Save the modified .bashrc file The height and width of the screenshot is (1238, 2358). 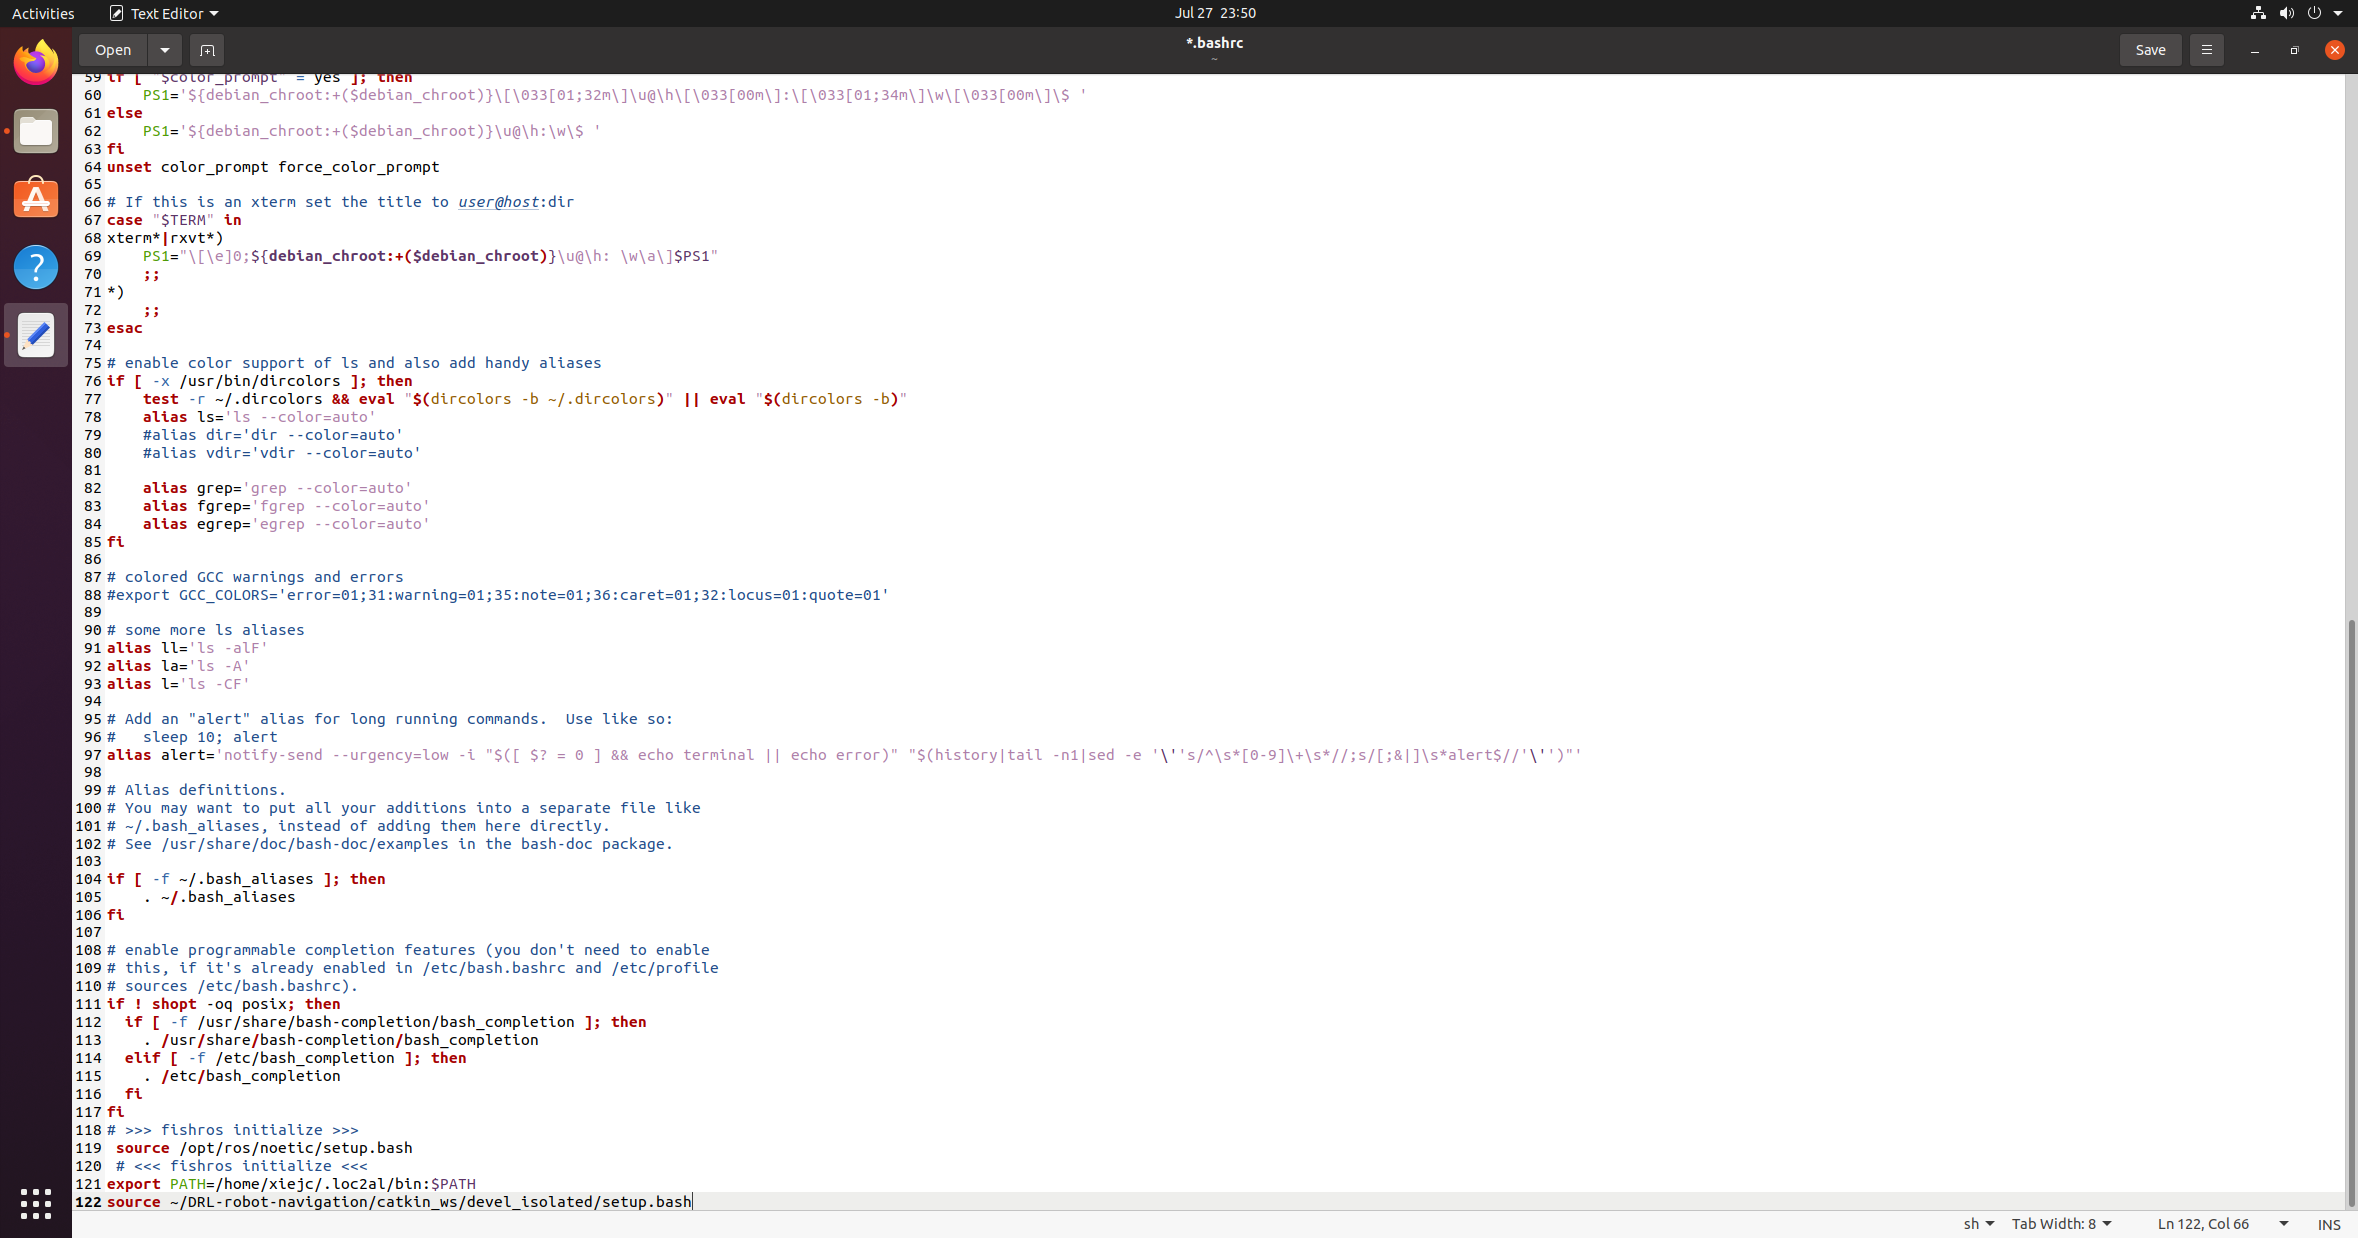point(2149,49)
